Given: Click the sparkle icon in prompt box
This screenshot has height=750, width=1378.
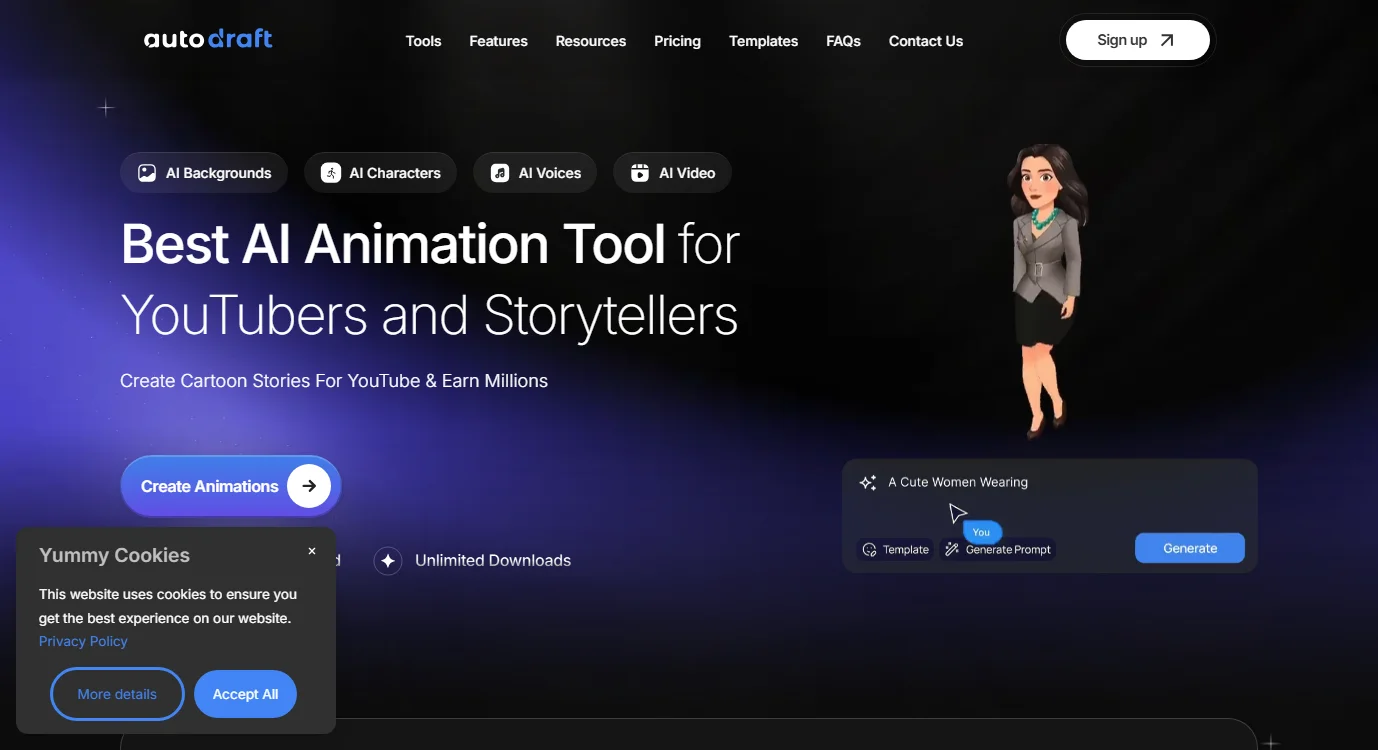Looking at the screenshot, I should [868, 483].
